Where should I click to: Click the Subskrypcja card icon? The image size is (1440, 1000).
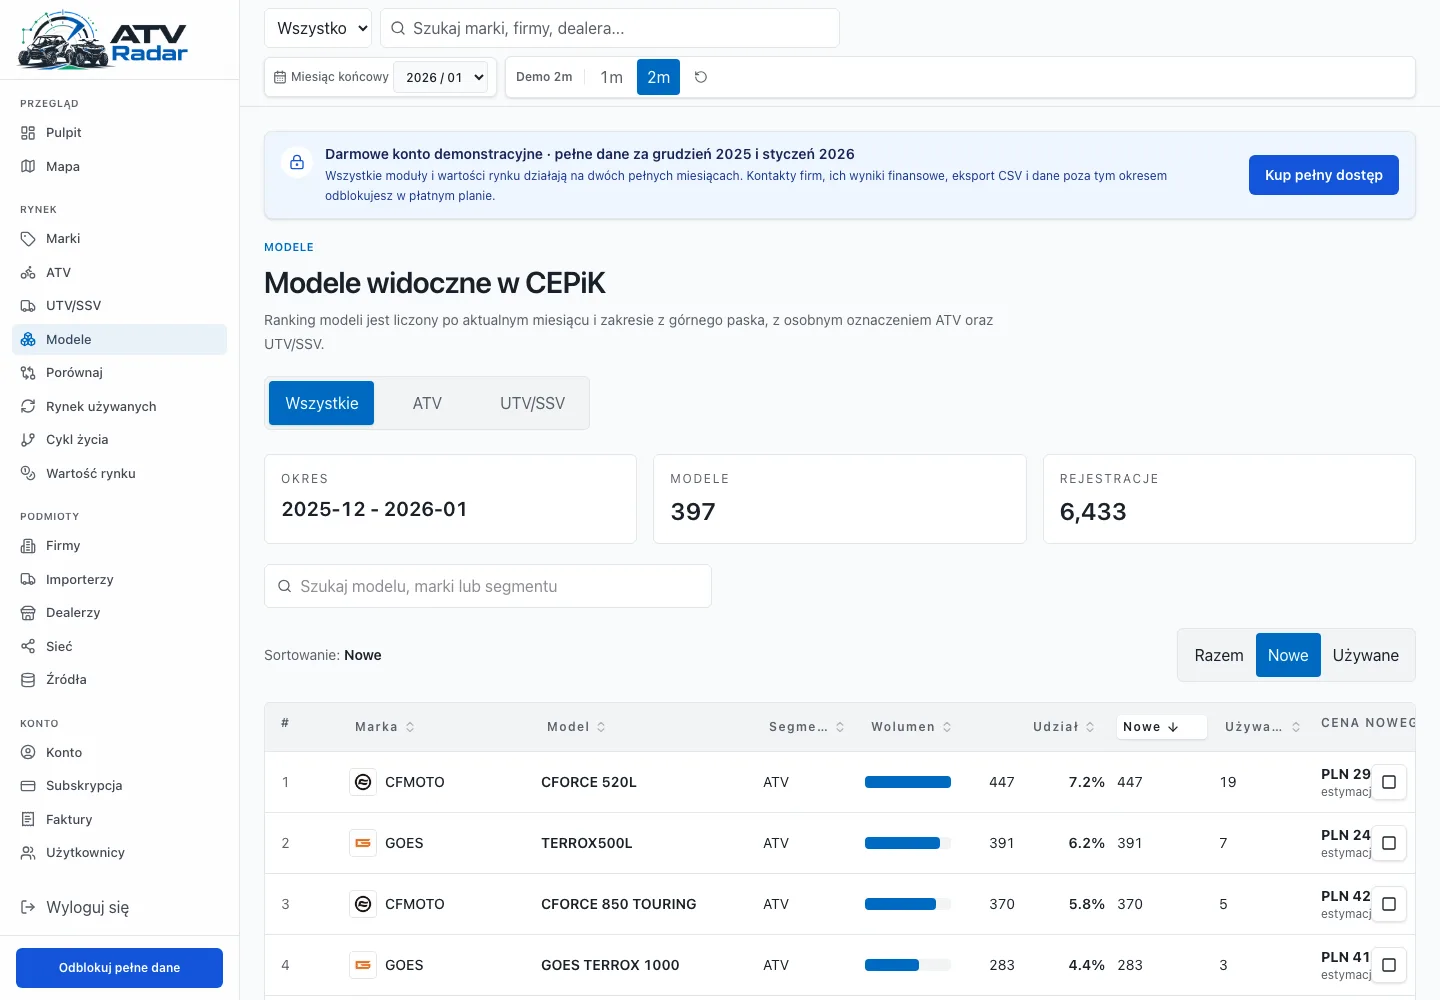28,786
